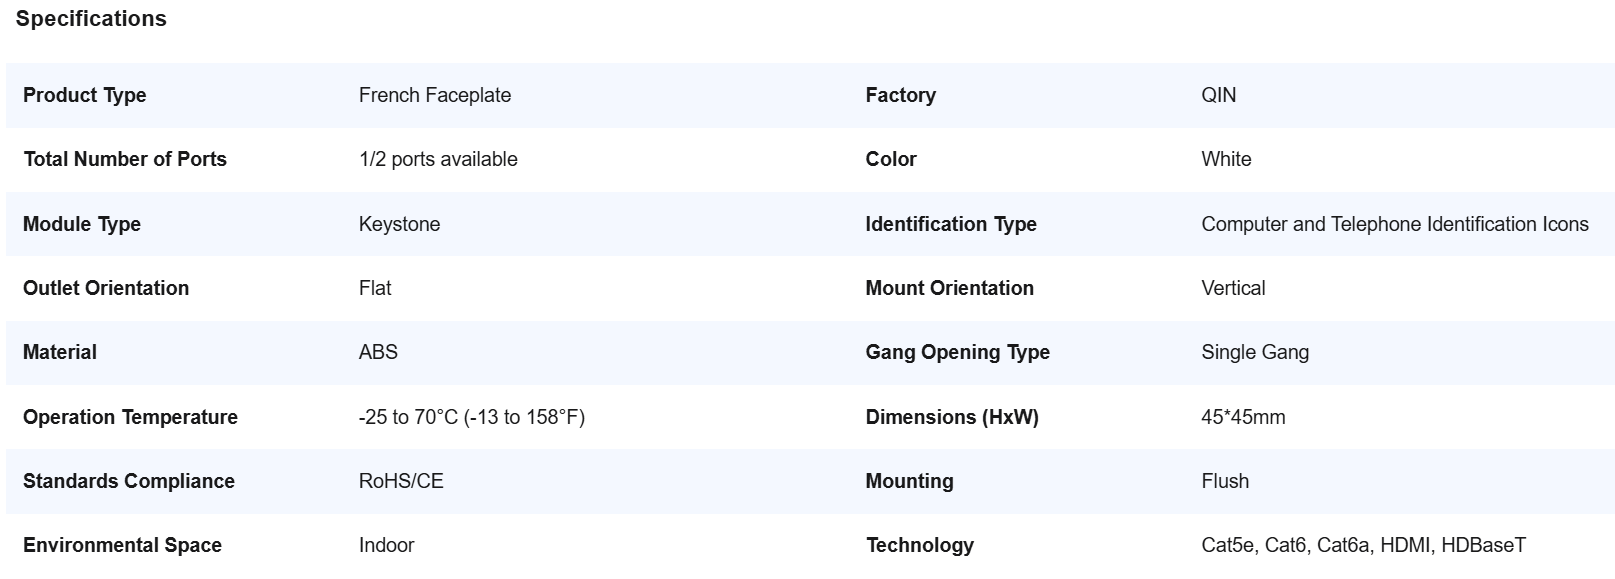Image resolution: width=1615 pixels, height=579 pixels.
Task: Click the RoHS/CE compliance value
Action: 401,481
